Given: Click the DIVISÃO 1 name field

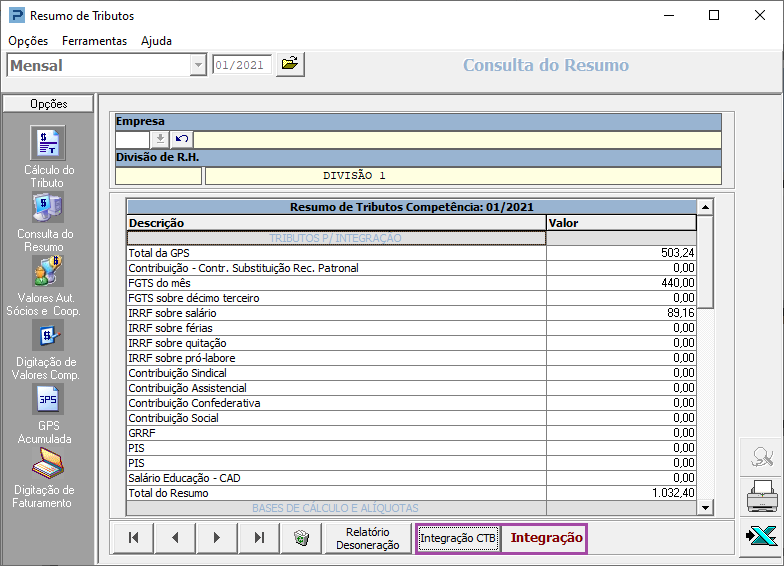Looking at the screenshot, I should click(463, 176).
